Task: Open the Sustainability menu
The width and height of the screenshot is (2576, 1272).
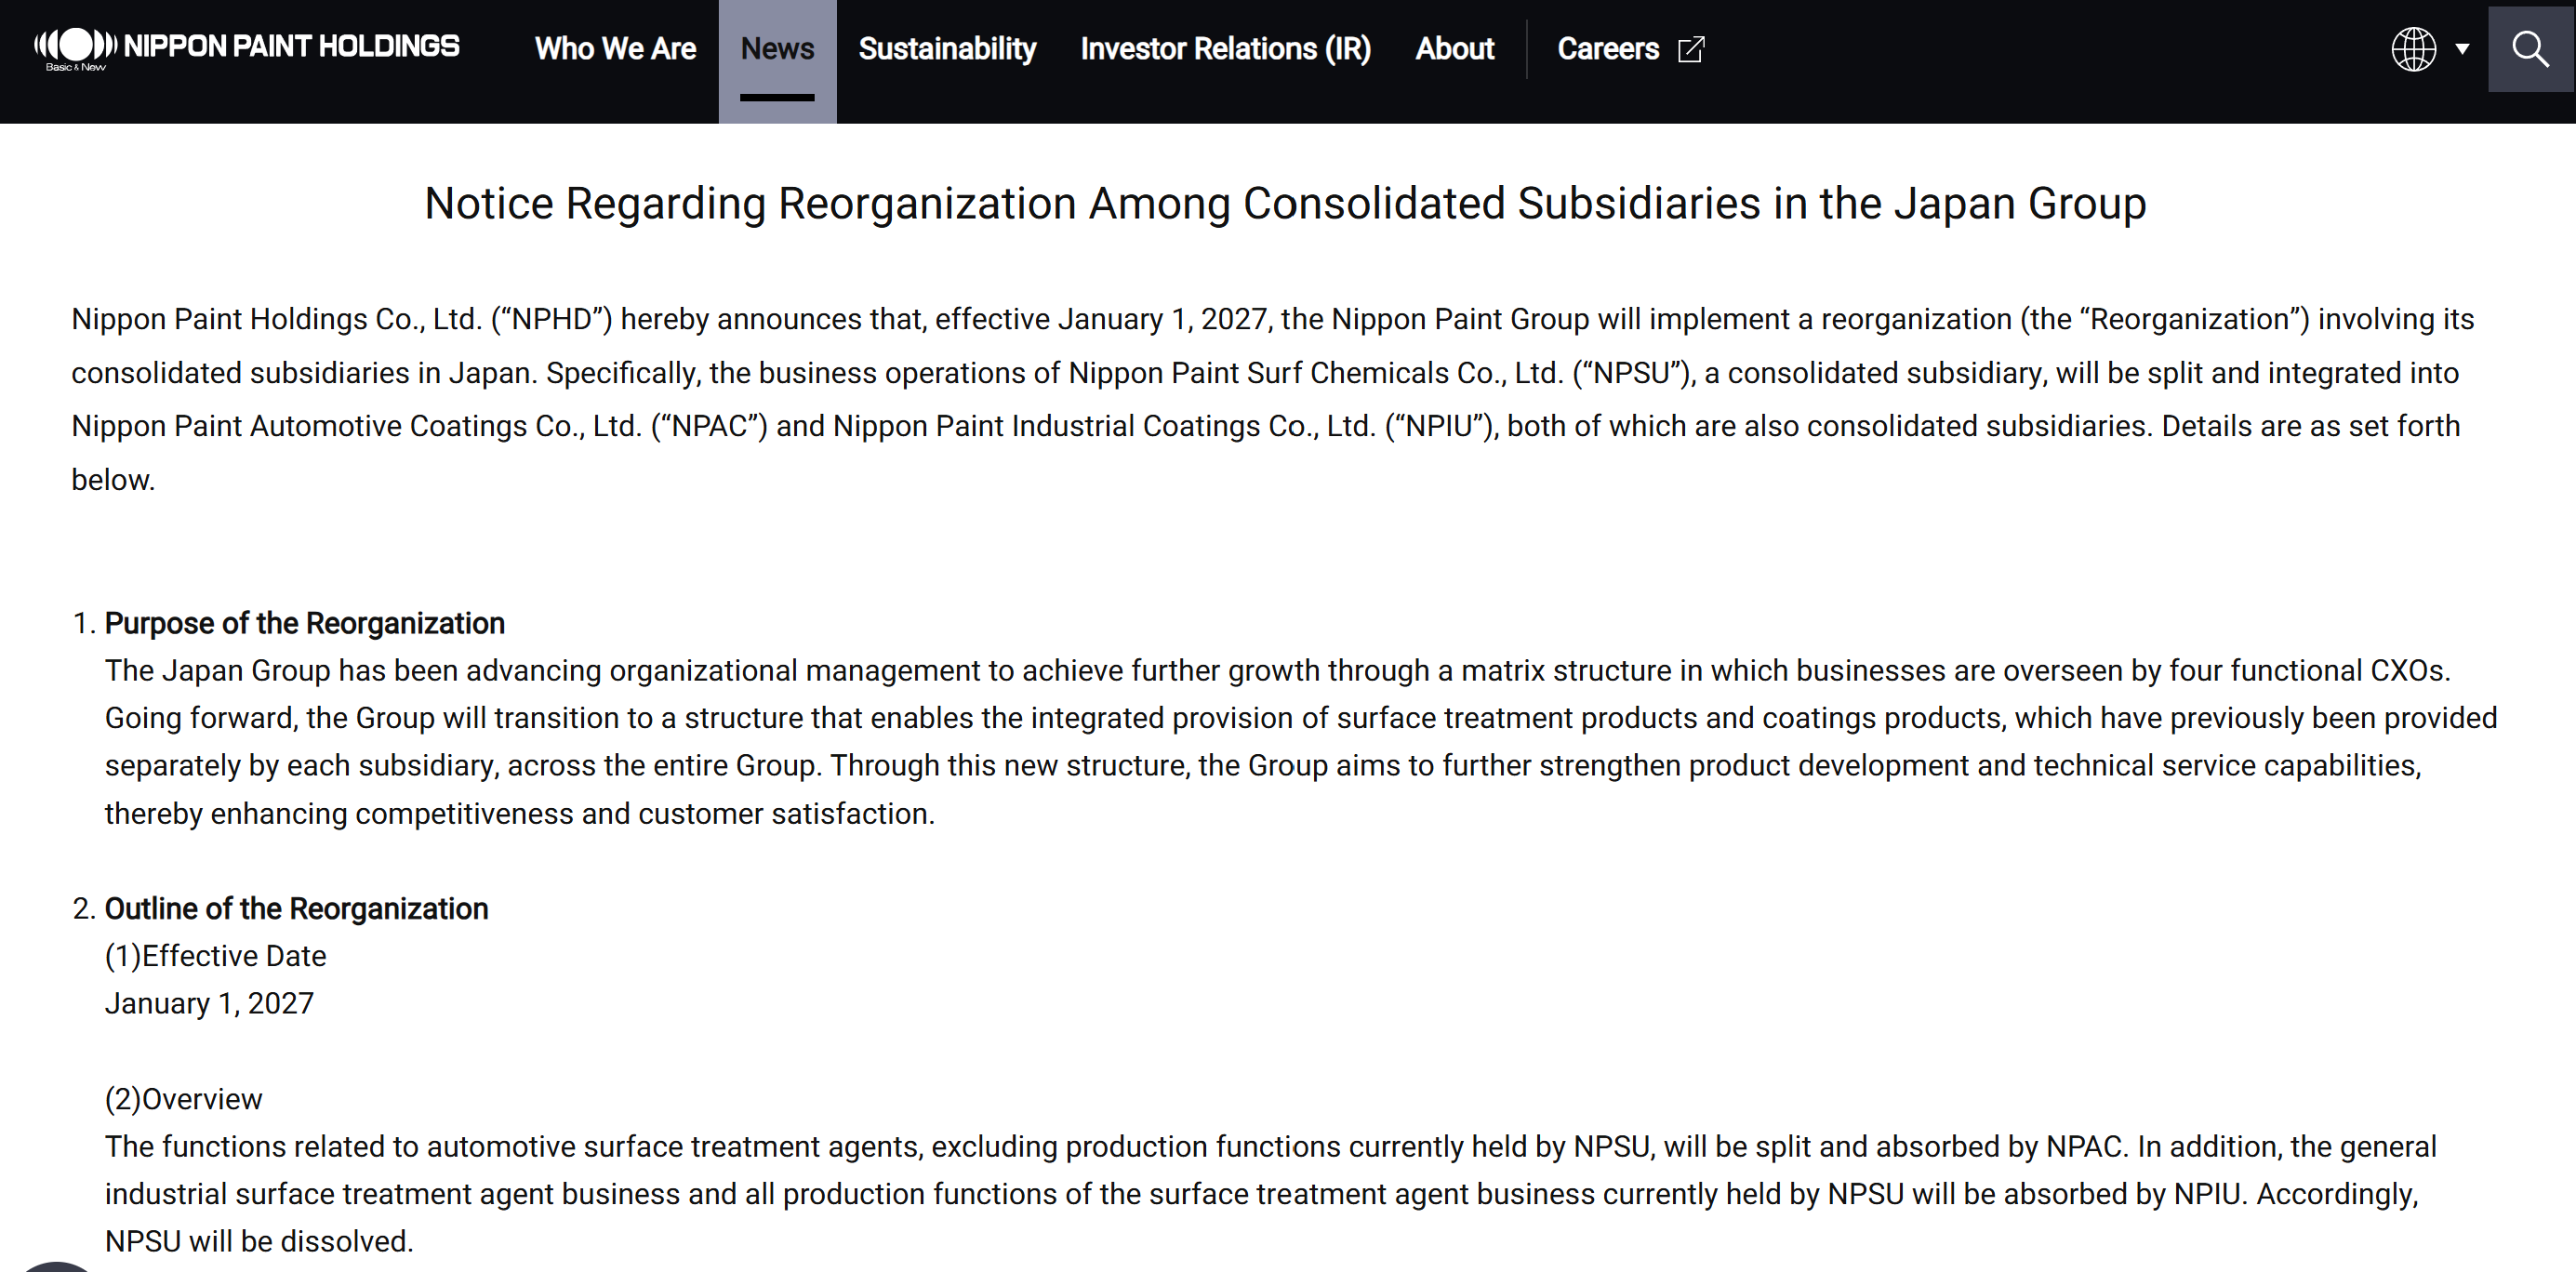Action: (947, 49)
